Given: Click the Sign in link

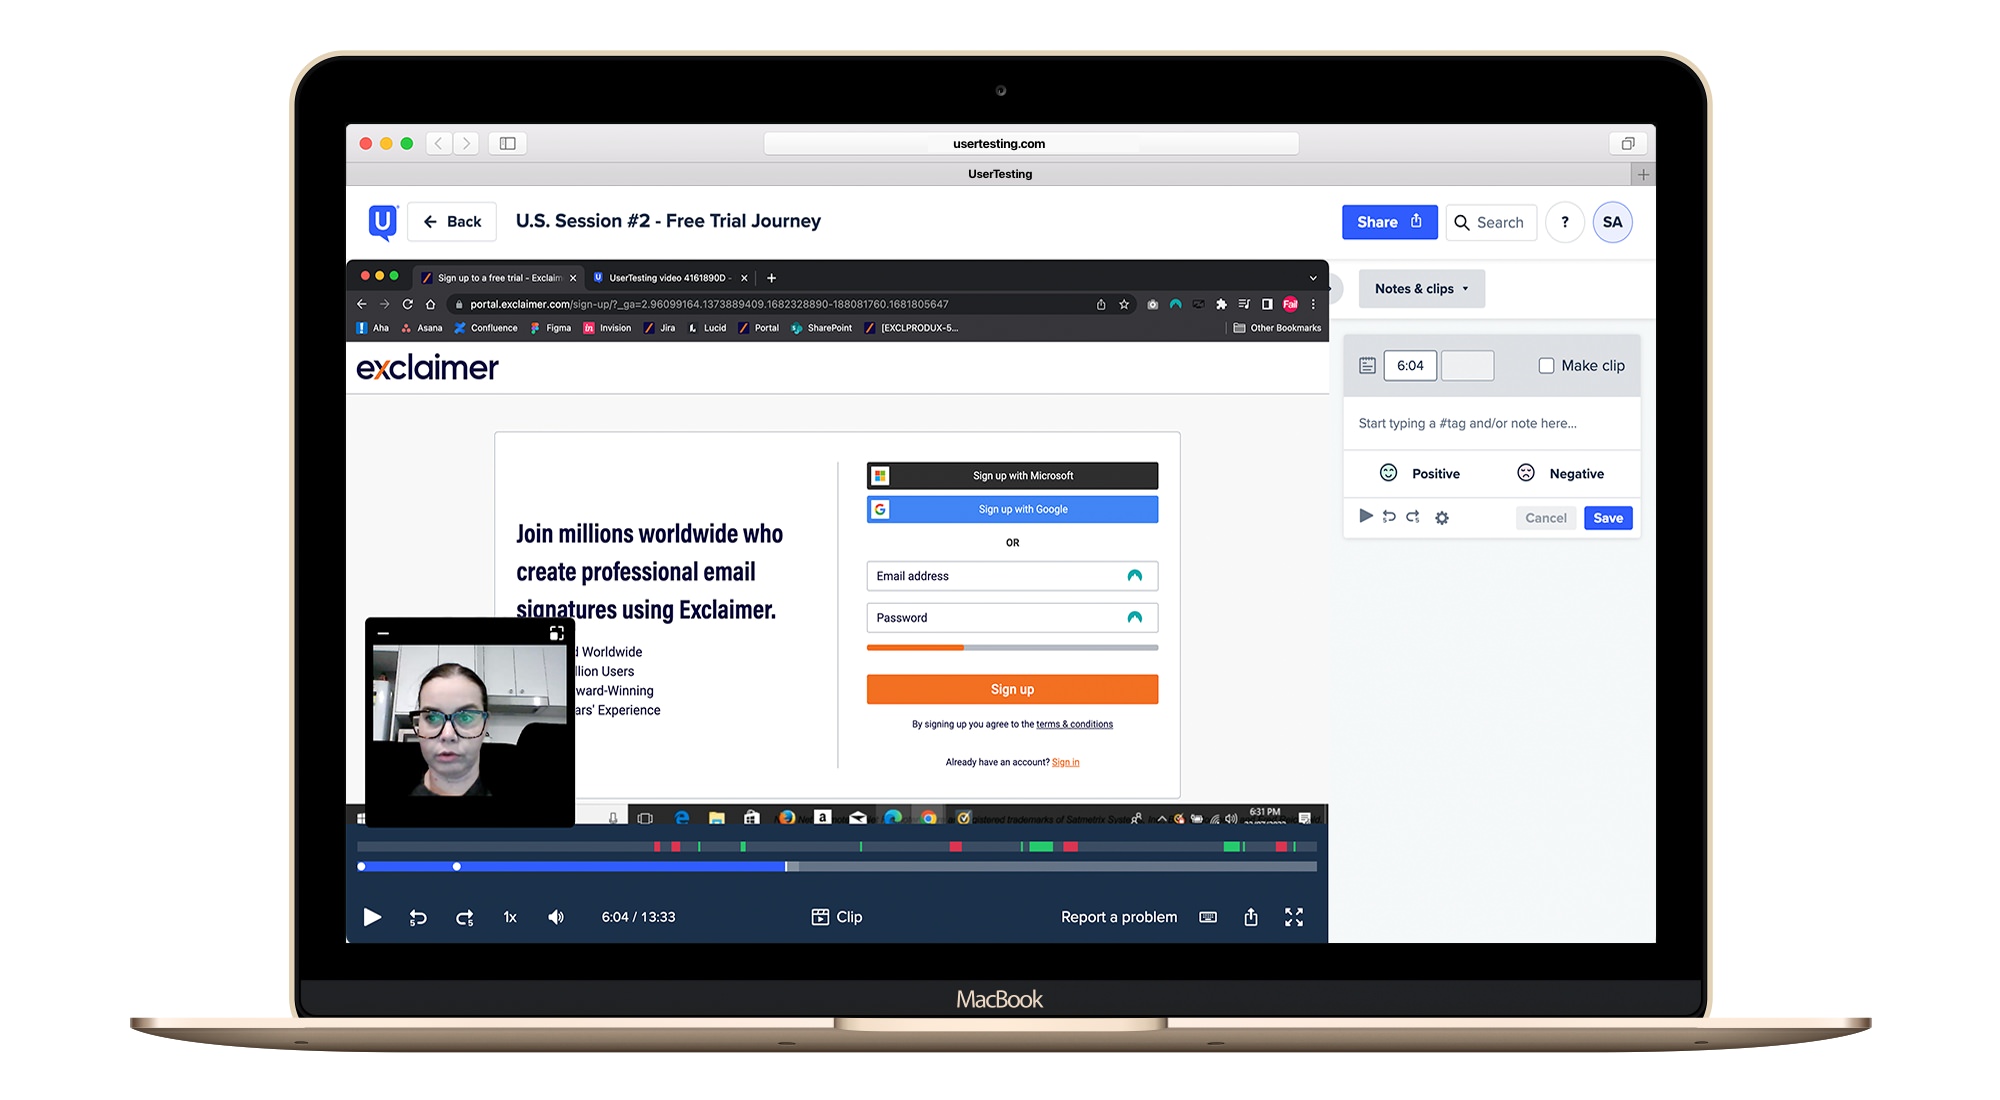Looking at the screenshot, I should pyautogui.click(x=1065, y=763).
